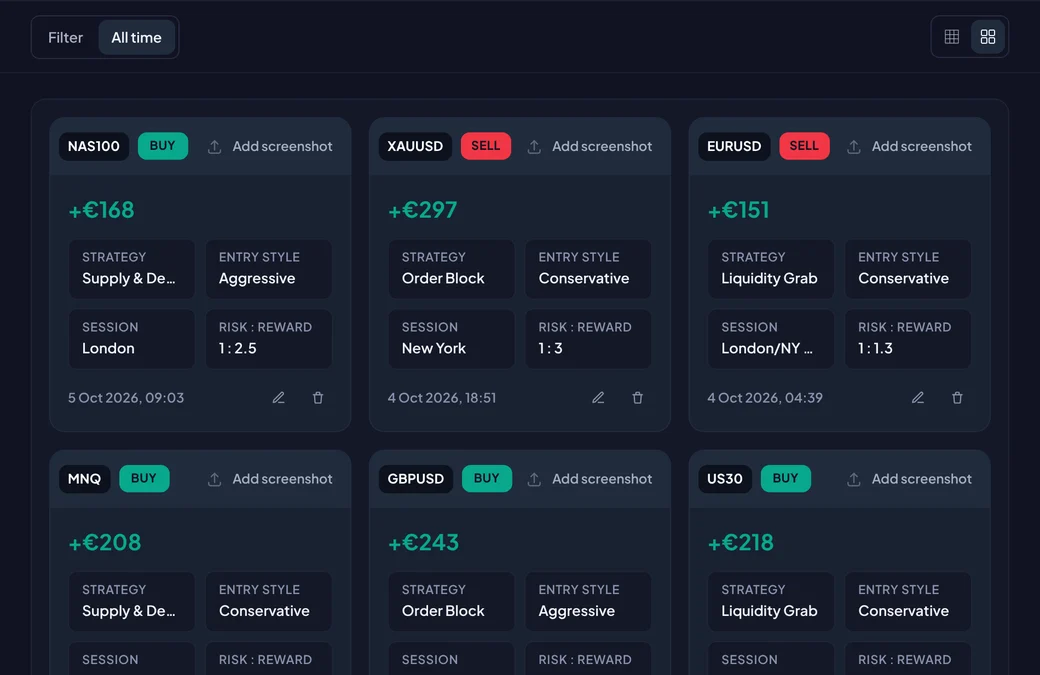
Task: Click the EURUSD symbol tag
Action: [734, 147]
